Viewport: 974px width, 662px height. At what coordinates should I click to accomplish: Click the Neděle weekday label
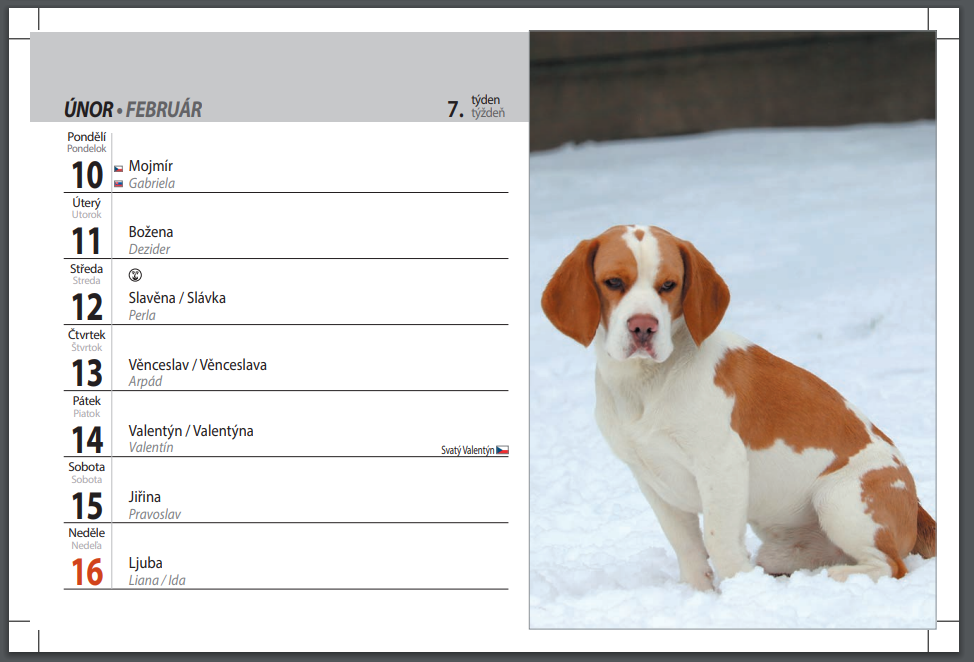point(87,533)
